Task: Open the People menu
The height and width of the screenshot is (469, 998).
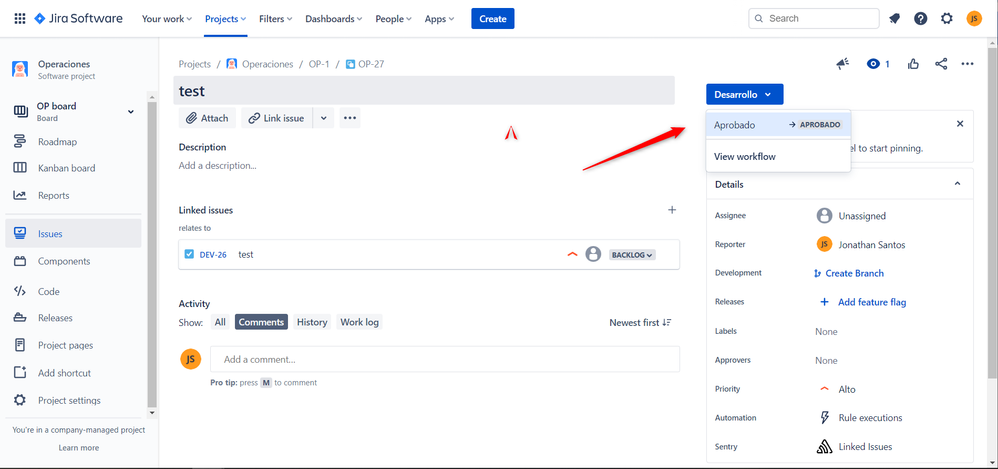Action: click(x=393, y=18)
